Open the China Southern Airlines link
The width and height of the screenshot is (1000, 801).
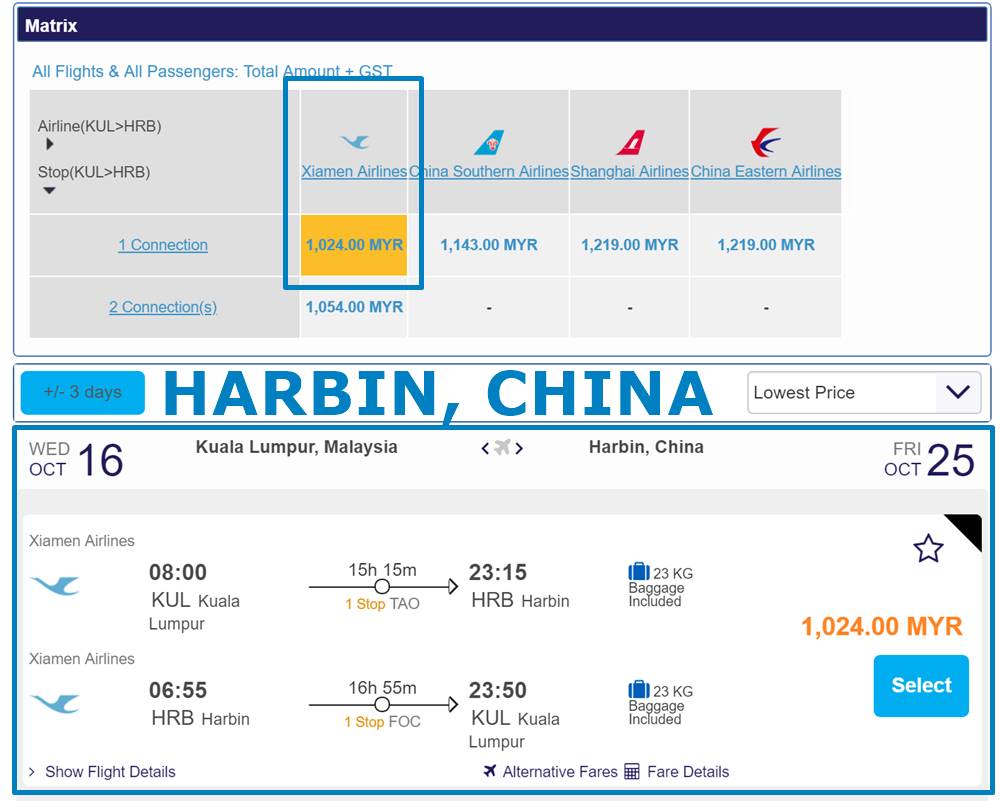(489, 172)
